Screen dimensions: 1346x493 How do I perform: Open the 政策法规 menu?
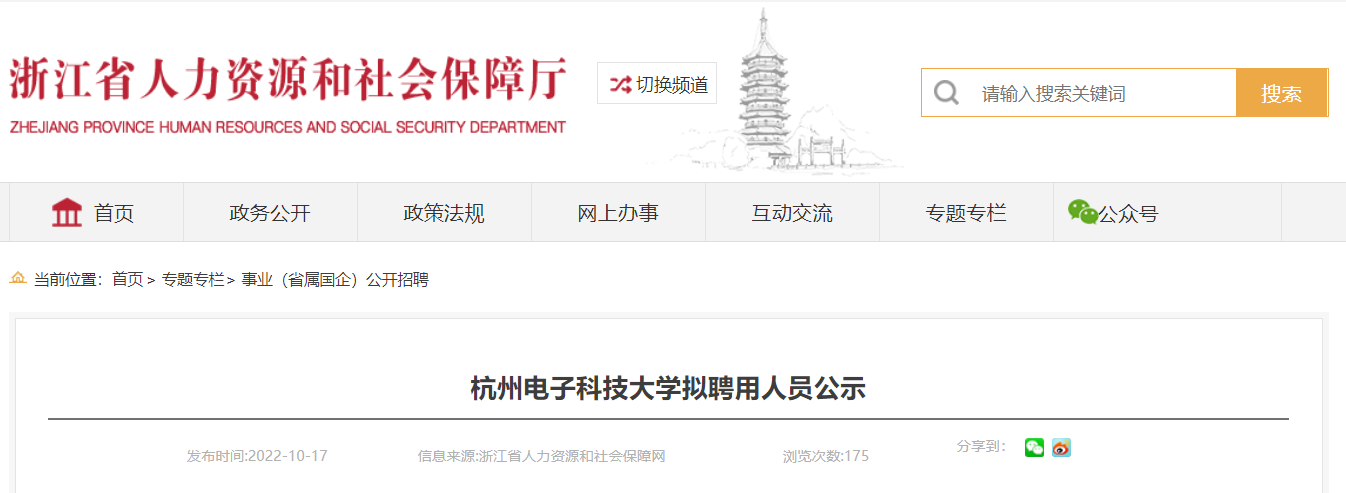[x=444, y=213]
